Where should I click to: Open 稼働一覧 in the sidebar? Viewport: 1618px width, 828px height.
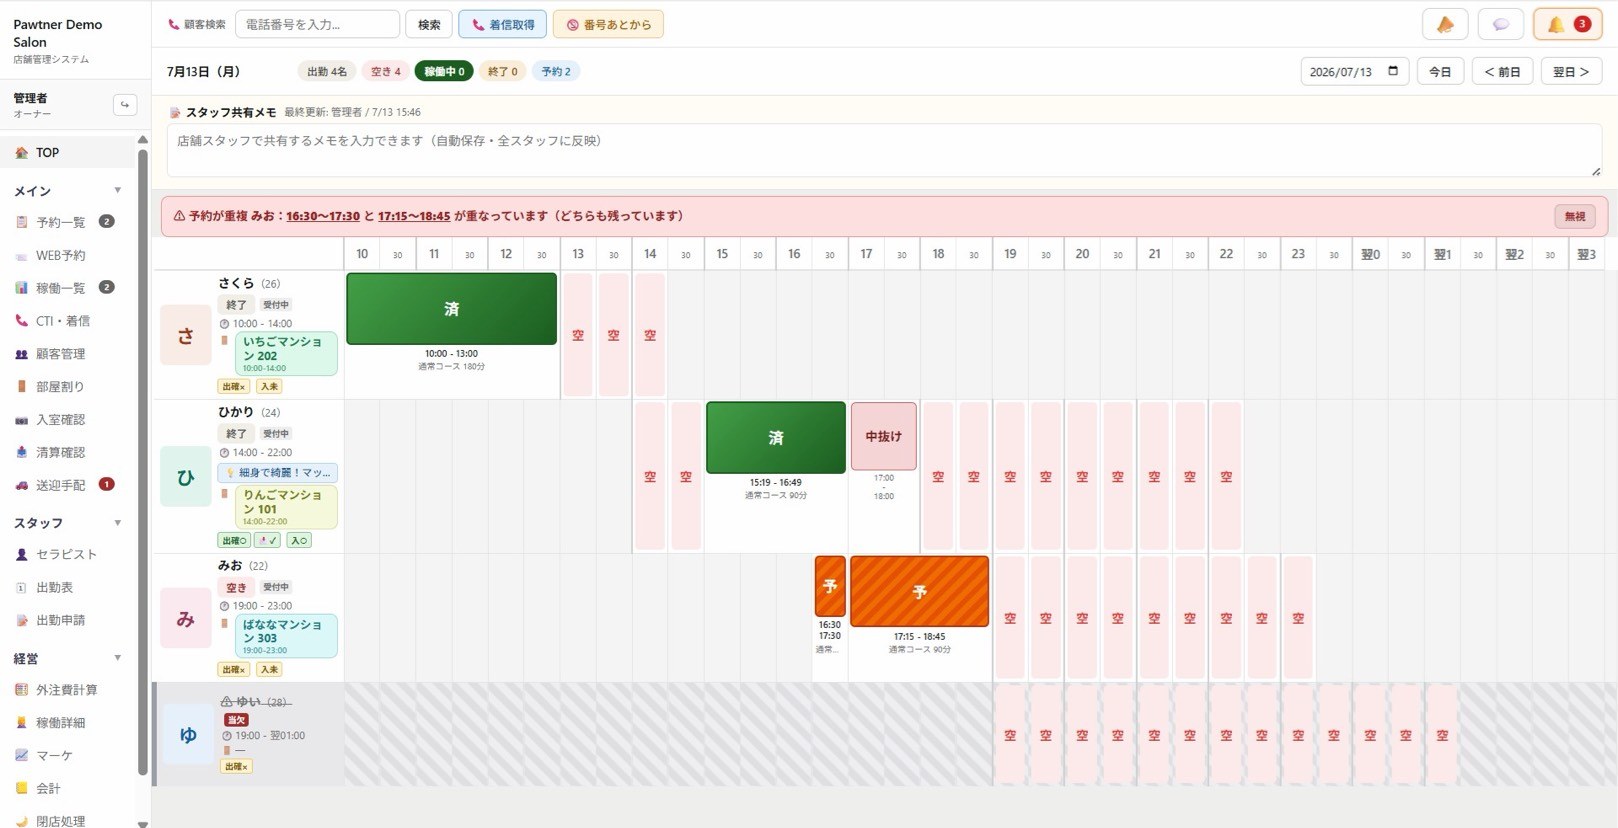68,288
